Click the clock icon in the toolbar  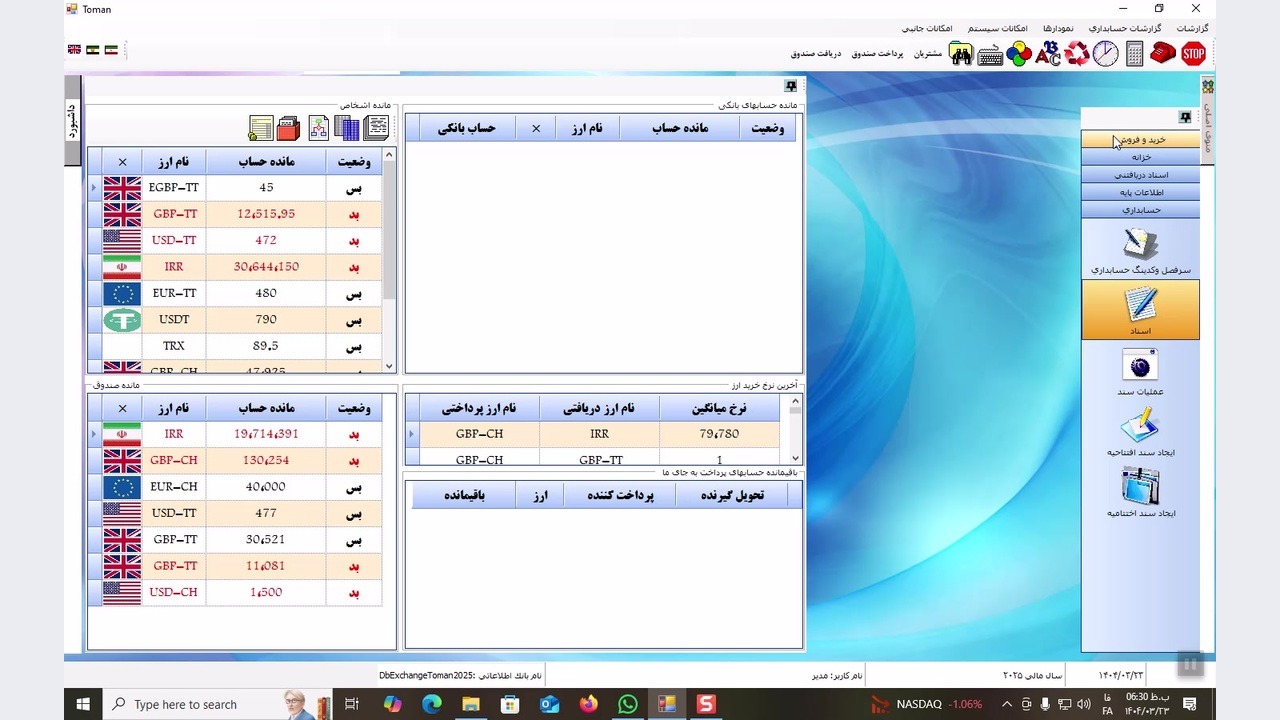coord(1106,54)
